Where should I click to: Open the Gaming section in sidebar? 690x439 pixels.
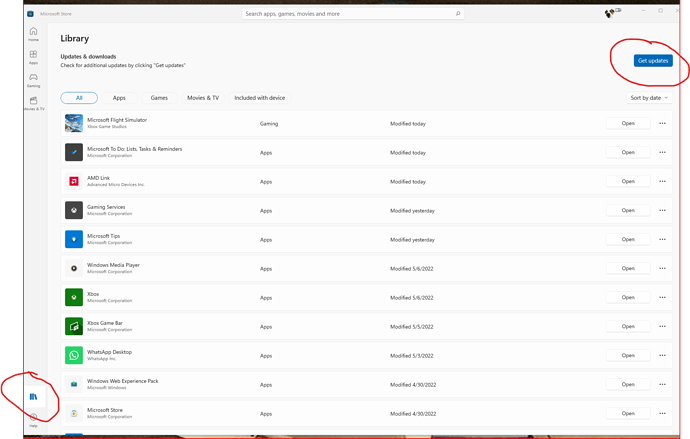tap(33, 80)
